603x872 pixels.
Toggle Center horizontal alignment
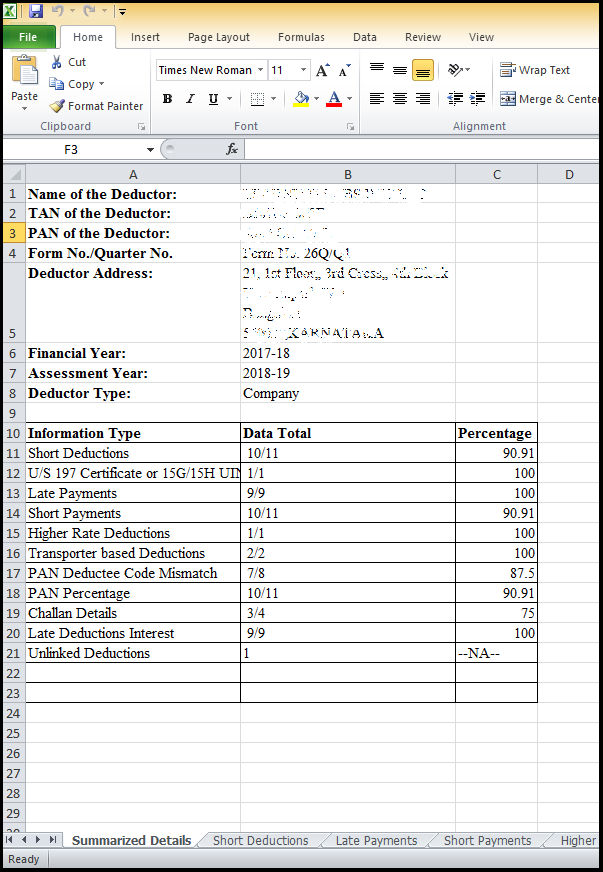399,99
